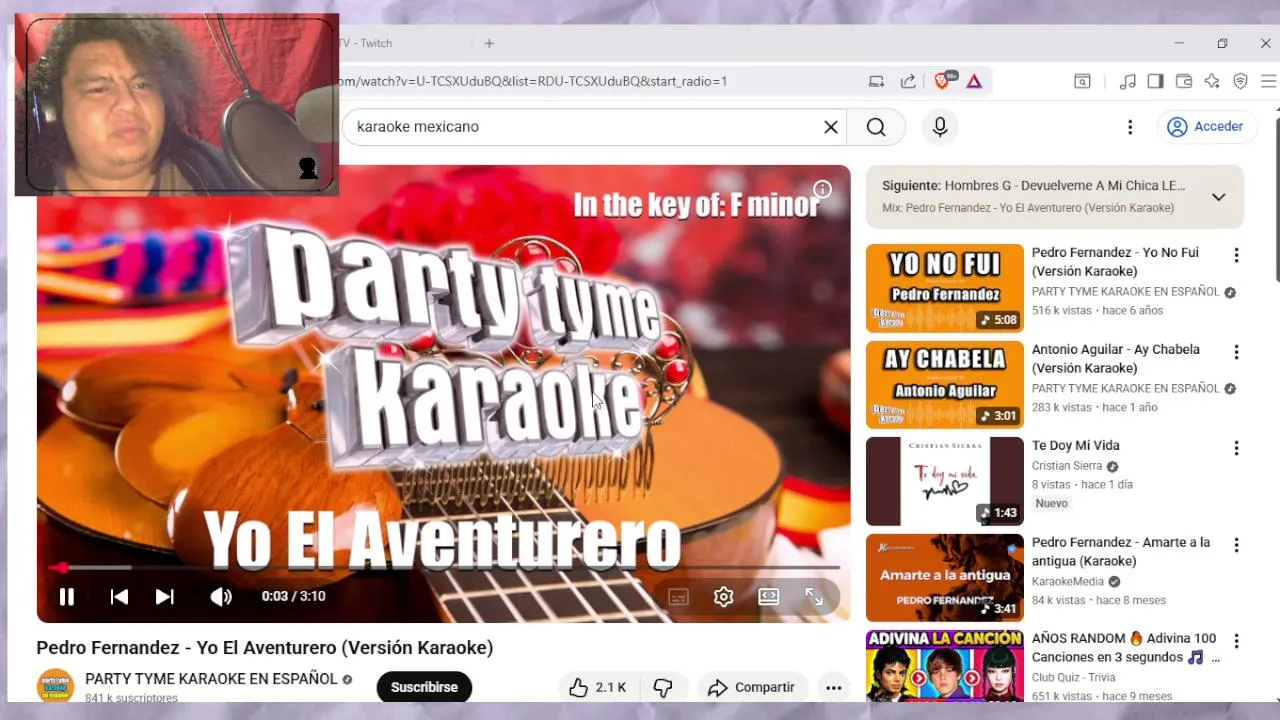
Task: Open Brave Rewards triangle icon
Action: coord(974,81)
